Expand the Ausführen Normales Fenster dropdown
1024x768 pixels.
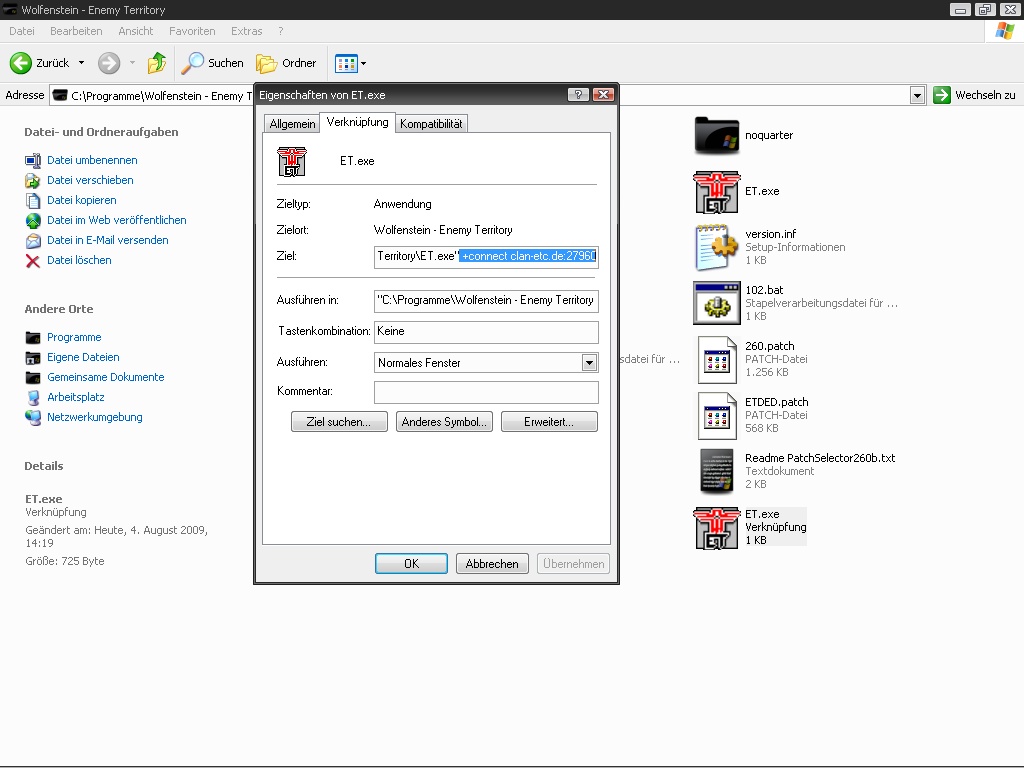point(589,363)
